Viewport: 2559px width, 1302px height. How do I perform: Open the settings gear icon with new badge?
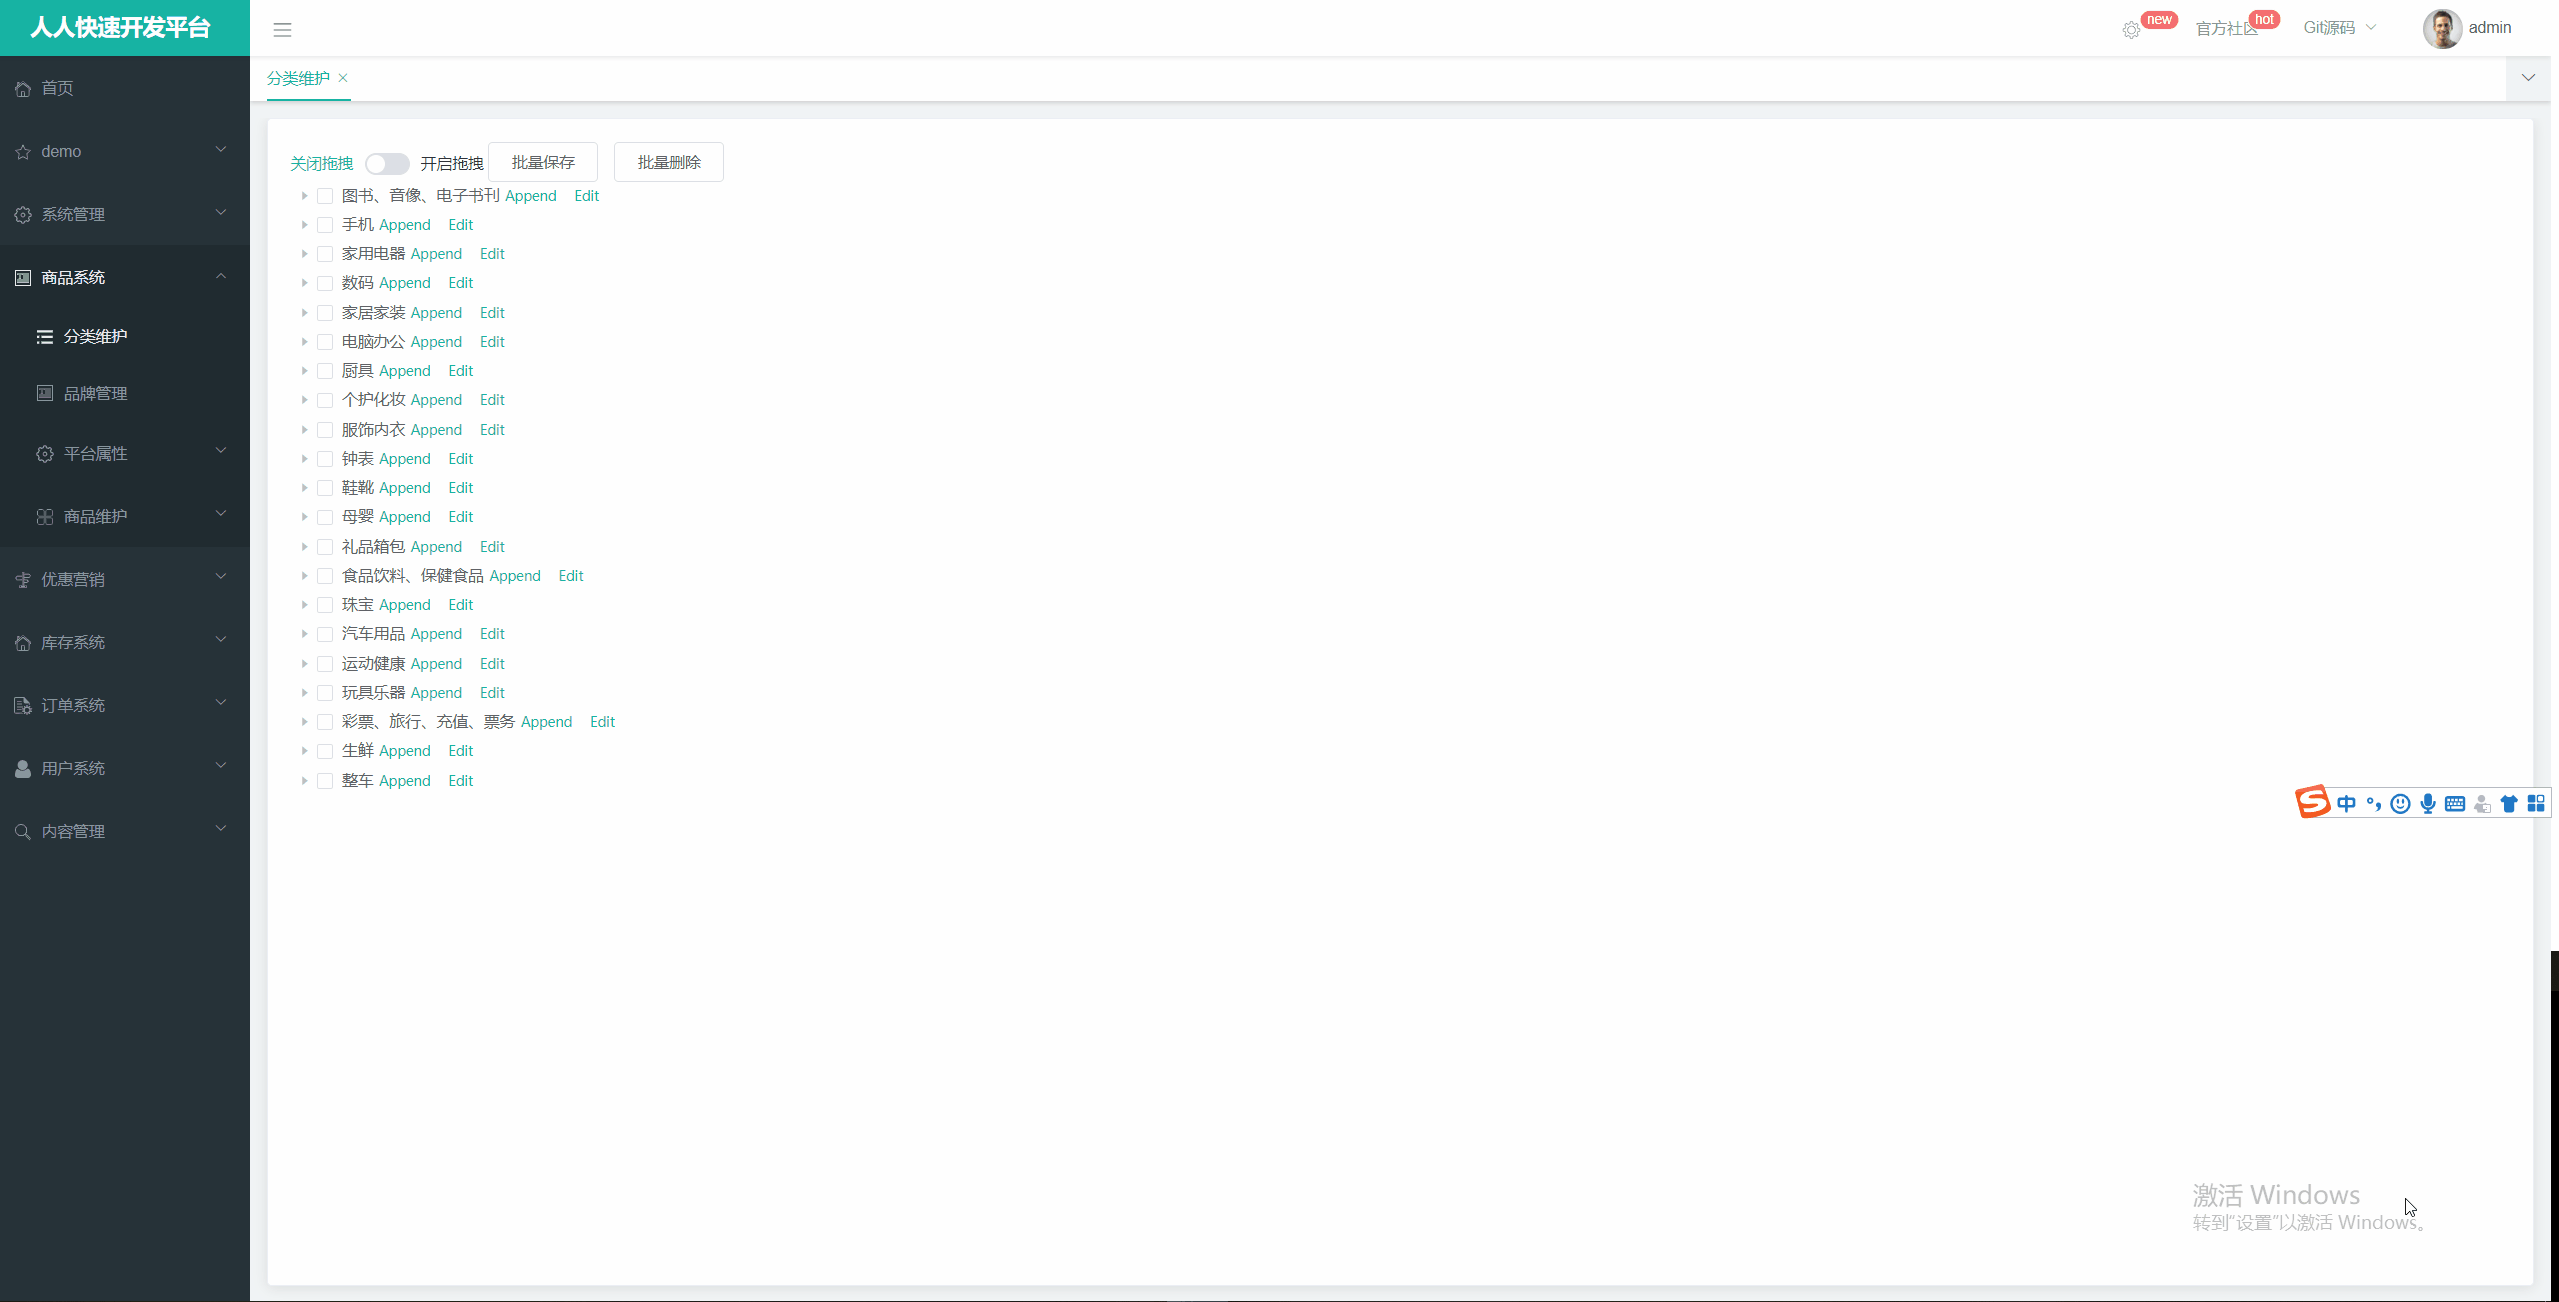(x=2131, y=30)
